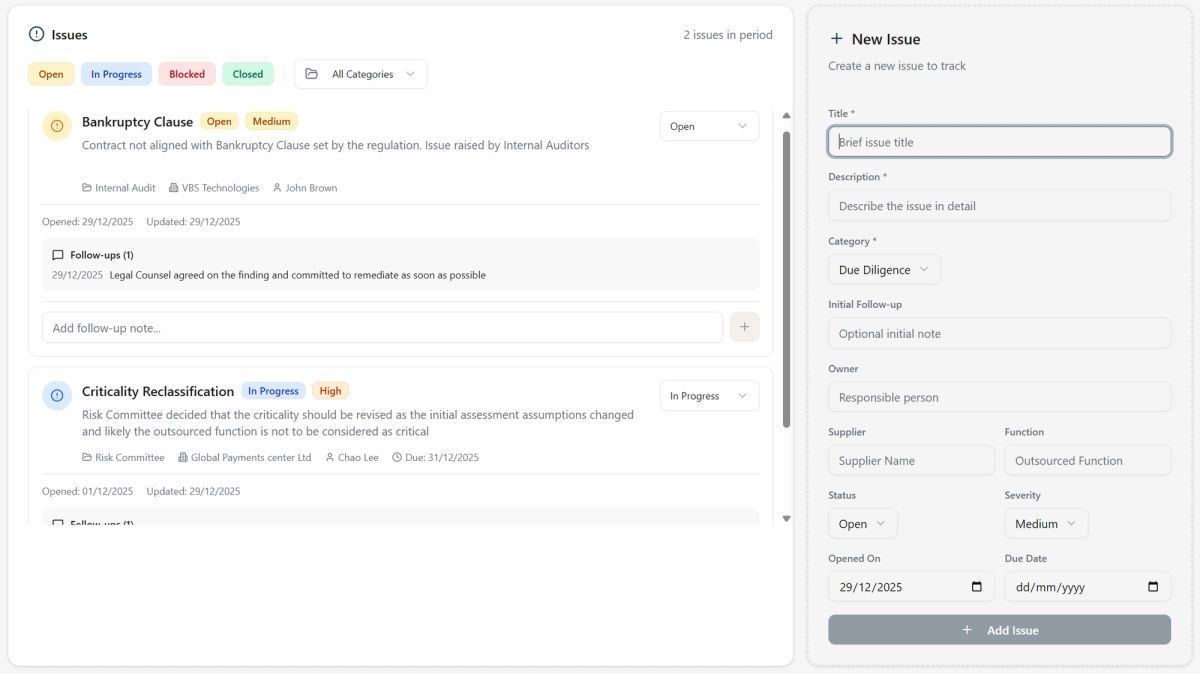Click the Brief issue title input field
The height and width of the screenshot is (674, 1200).
(x=999, y=142)
